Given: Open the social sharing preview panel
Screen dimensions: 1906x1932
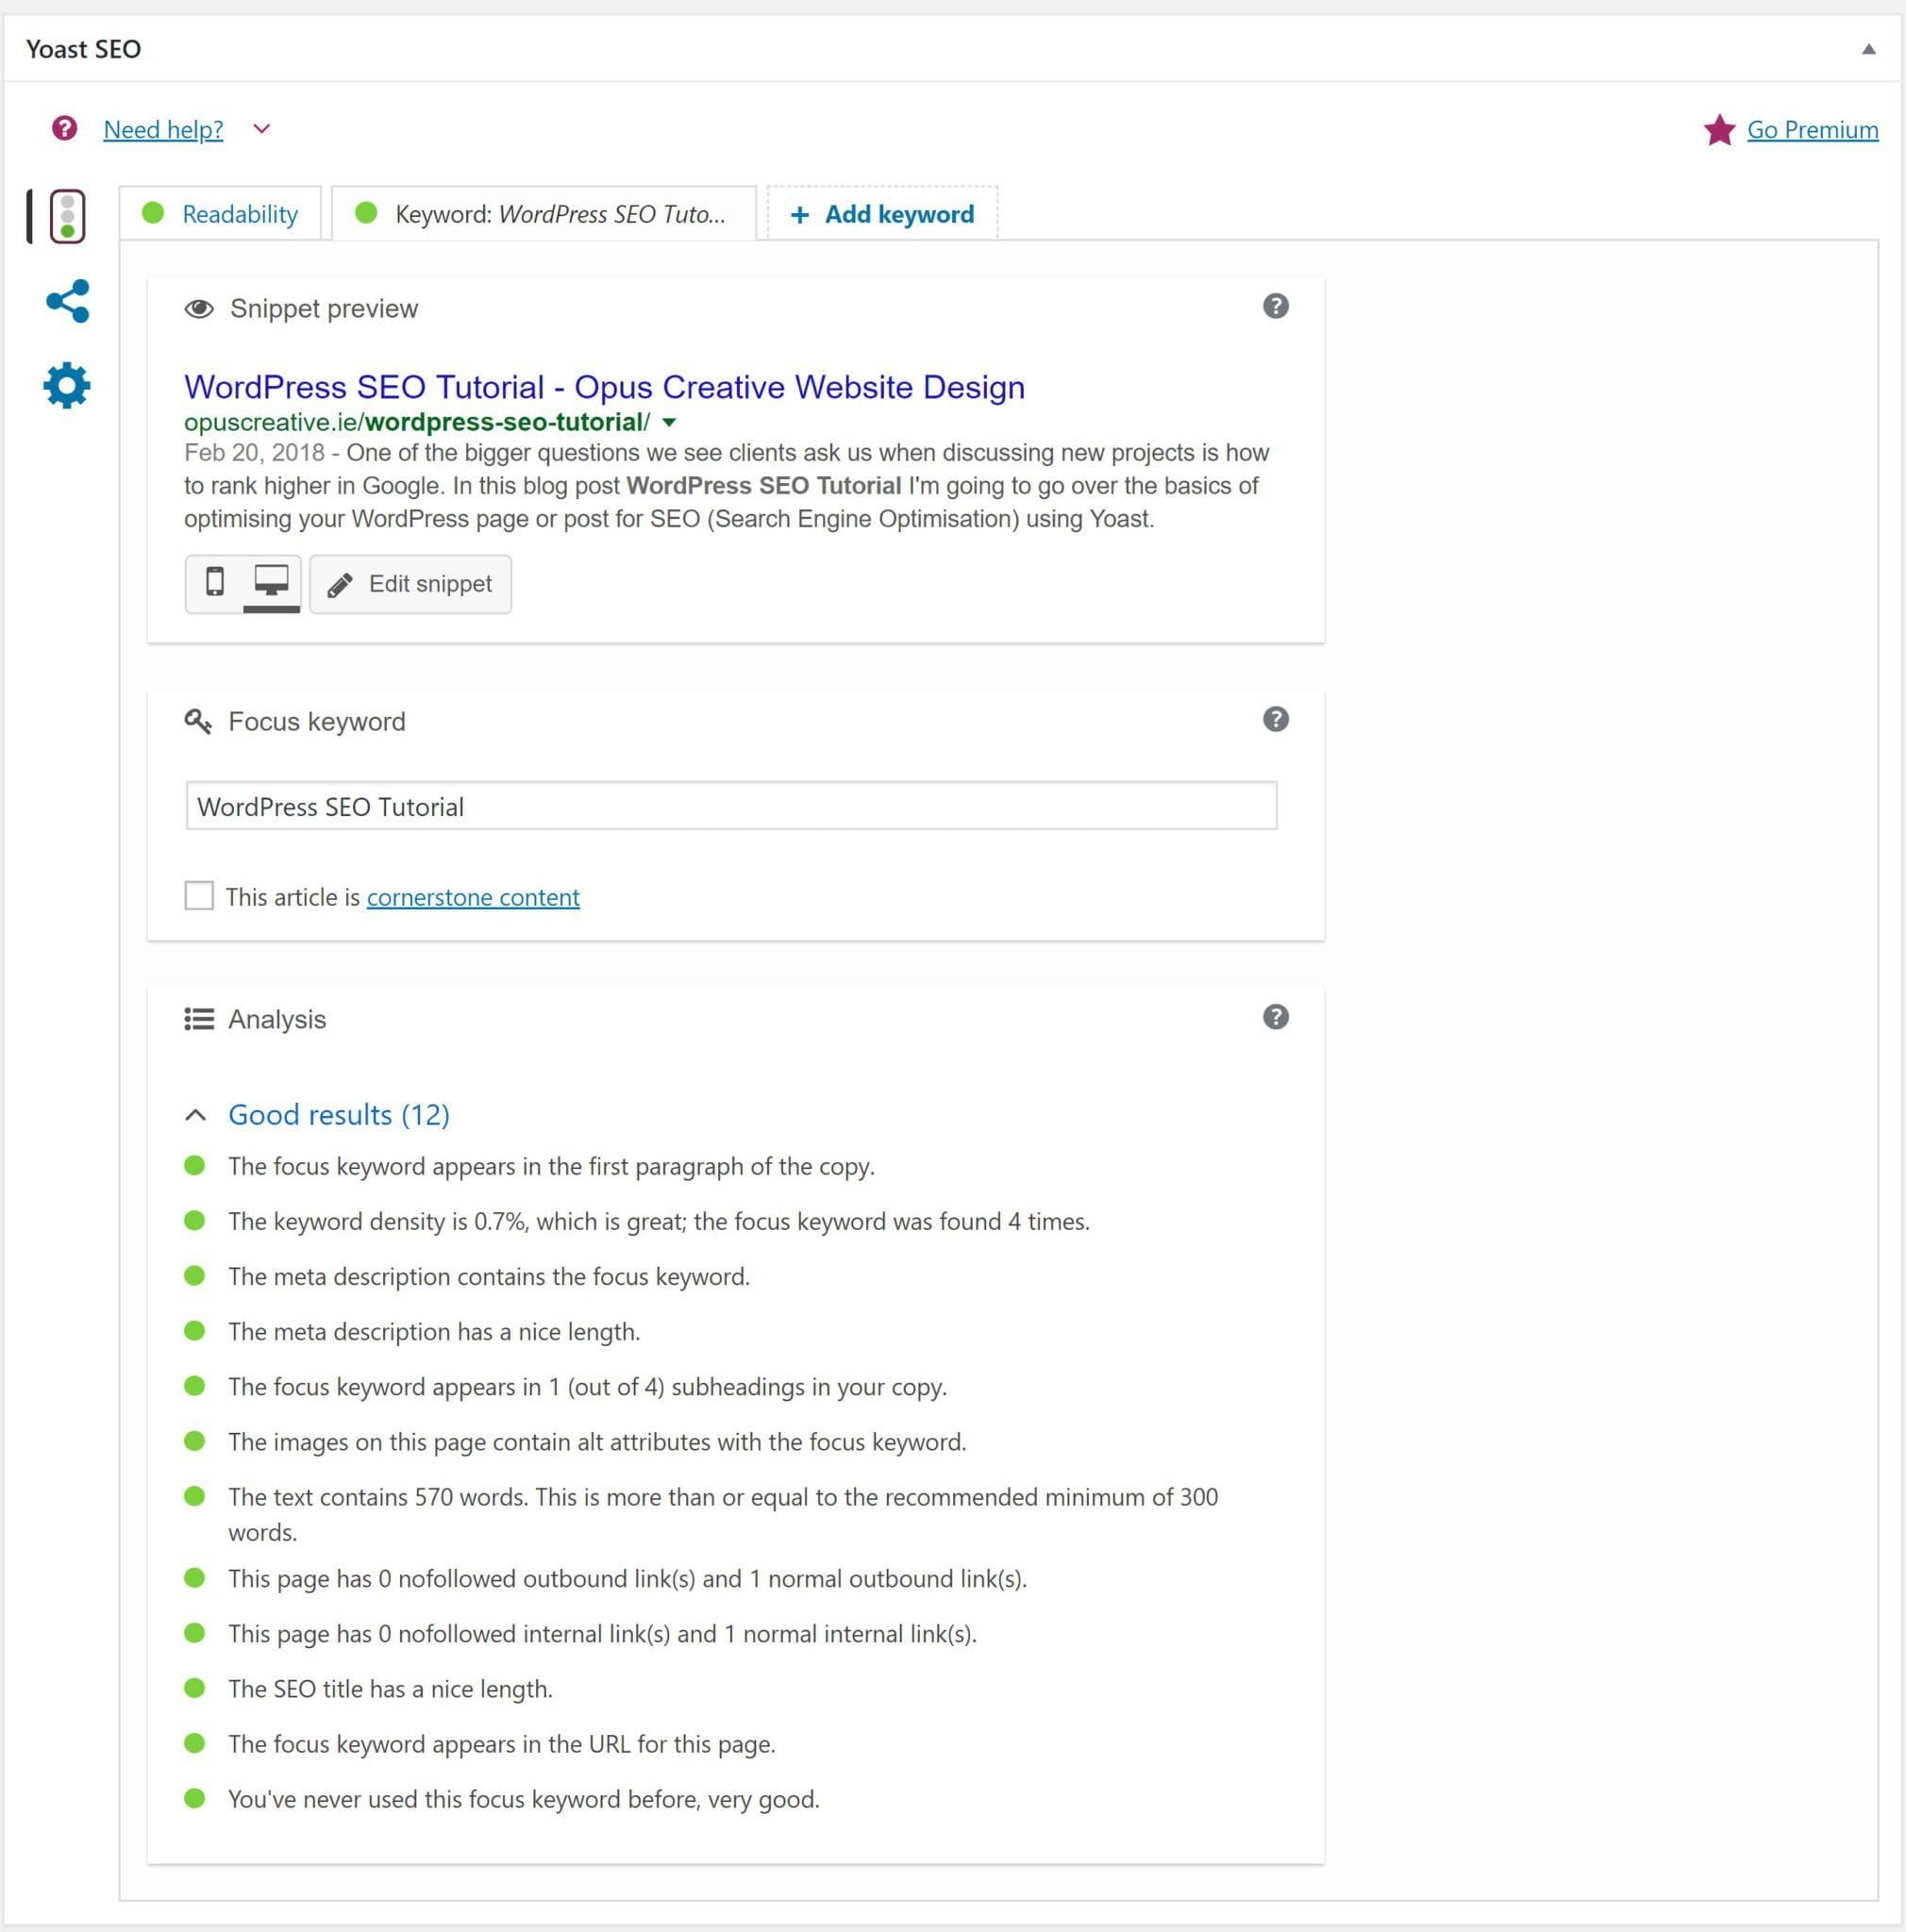Looking at the screenshot, I should [x=66, y=300].
